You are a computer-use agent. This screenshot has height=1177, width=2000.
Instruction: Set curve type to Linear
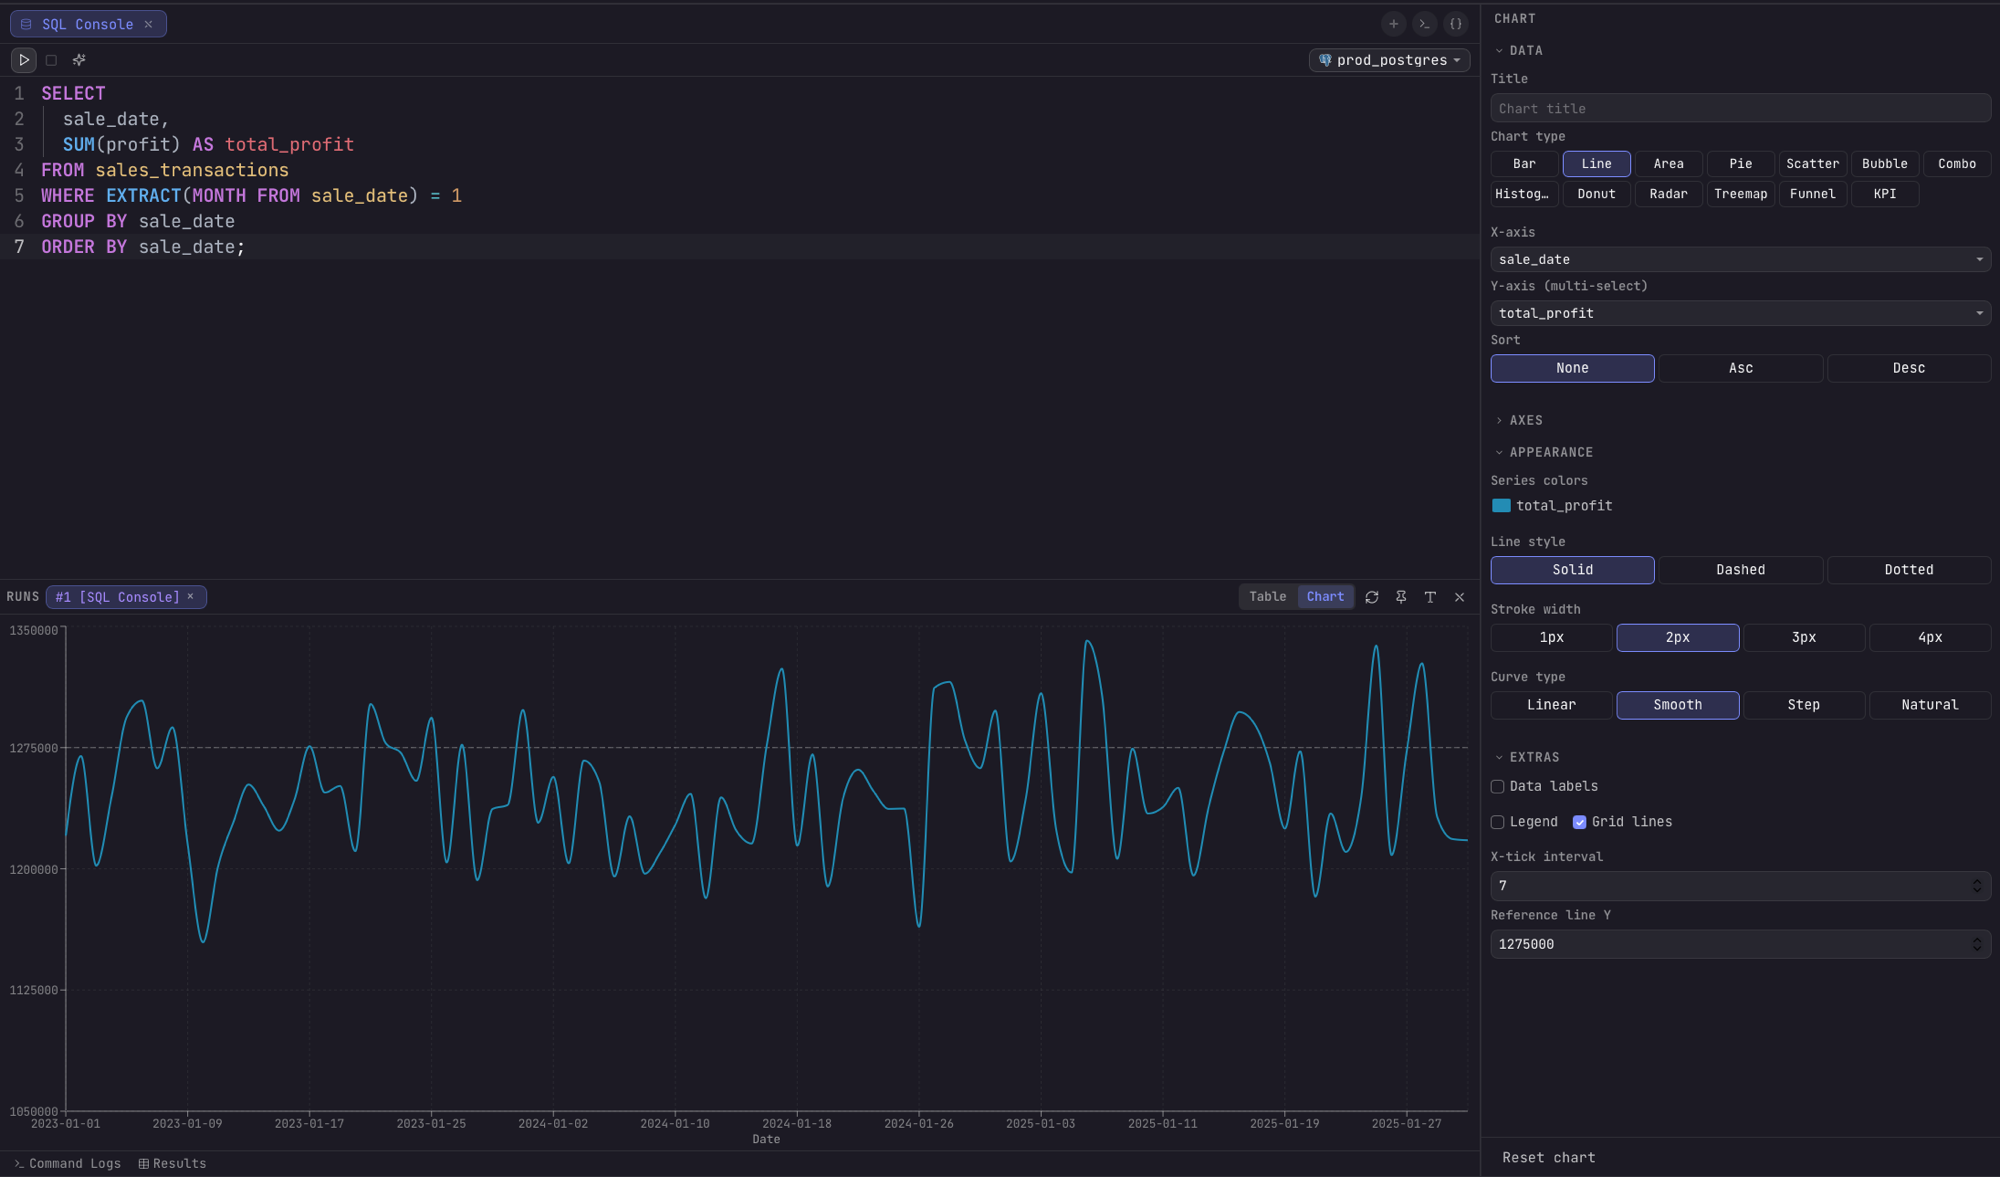point(1551,705)
